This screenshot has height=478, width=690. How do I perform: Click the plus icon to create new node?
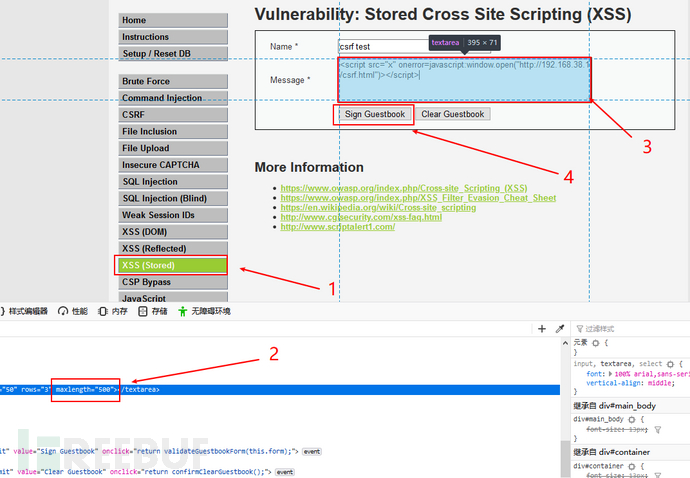542,329
